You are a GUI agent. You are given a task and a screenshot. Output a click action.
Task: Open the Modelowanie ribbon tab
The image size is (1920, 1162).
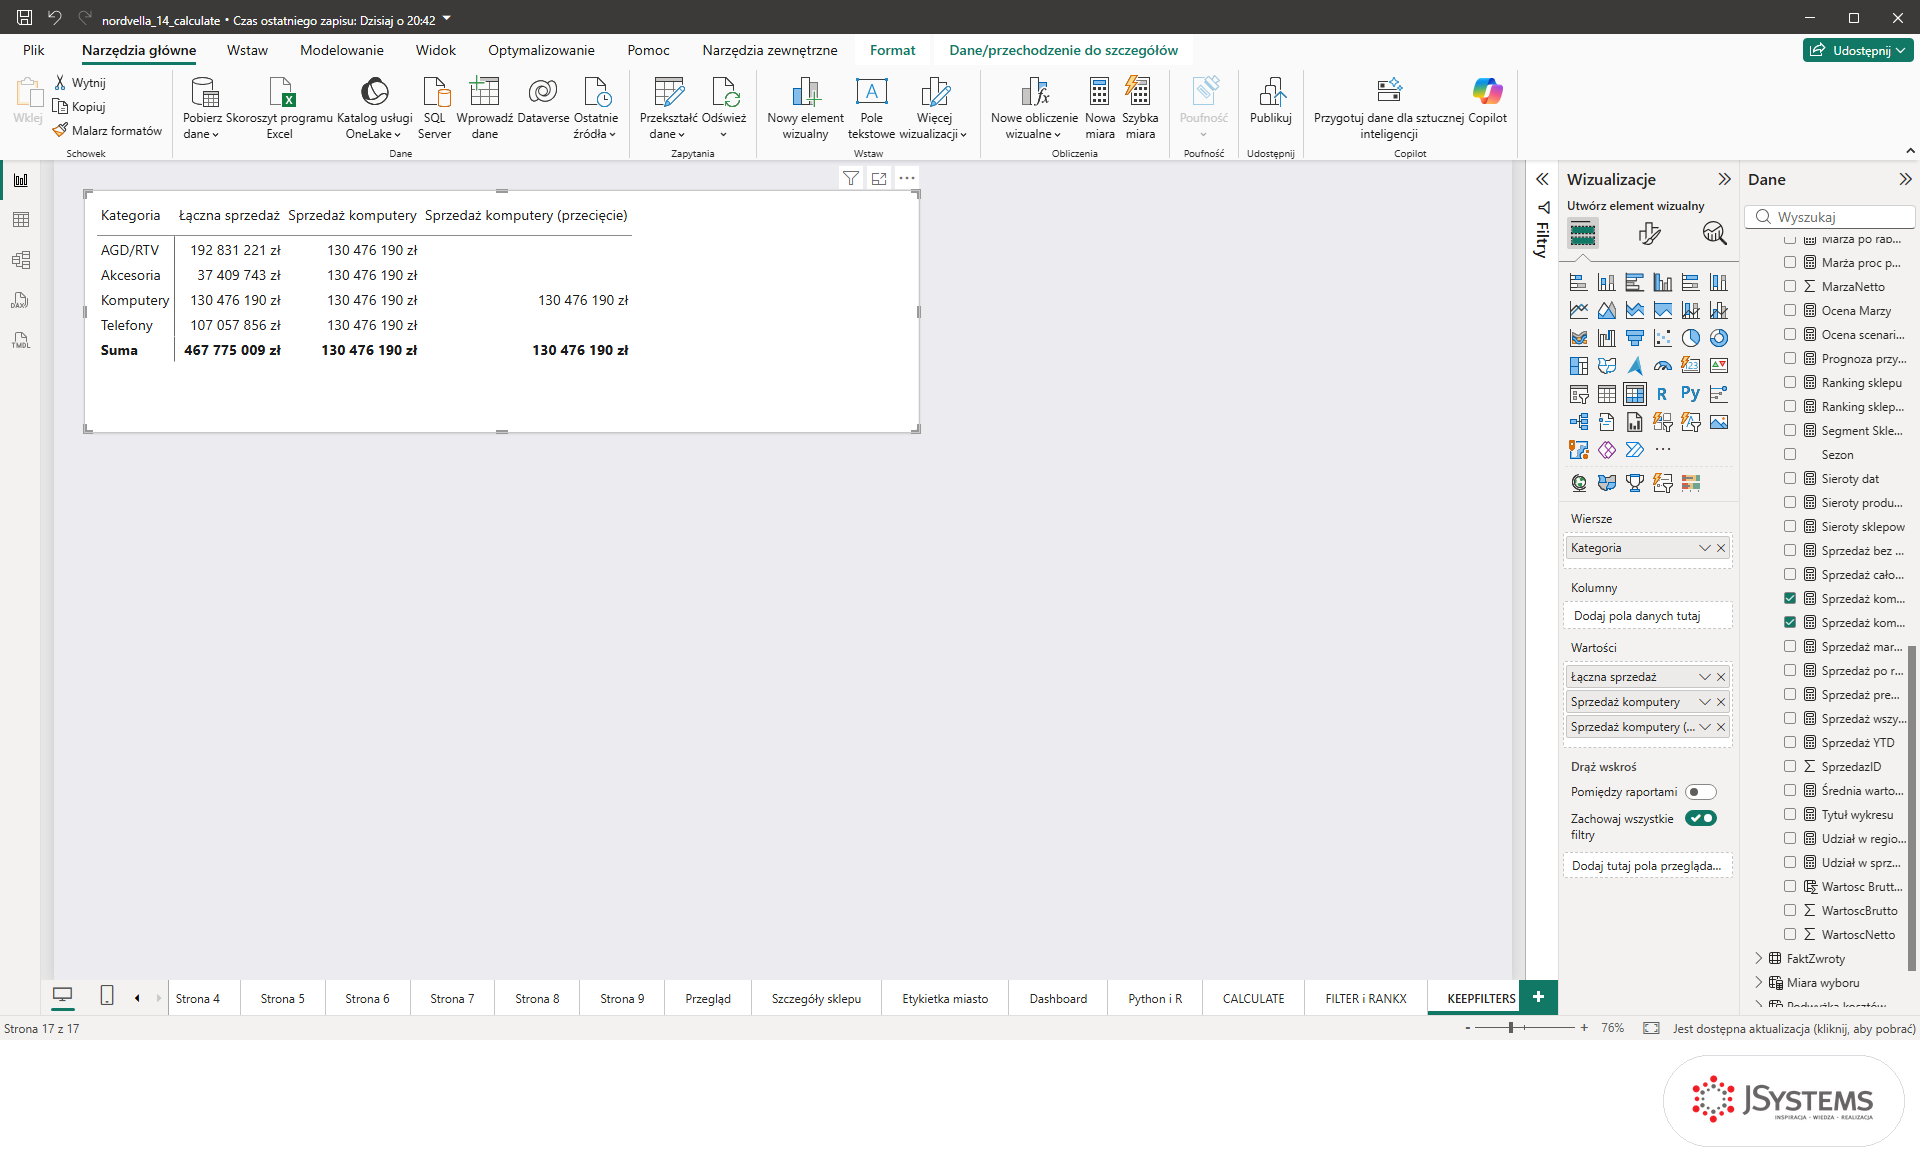[x=341, y=50]
